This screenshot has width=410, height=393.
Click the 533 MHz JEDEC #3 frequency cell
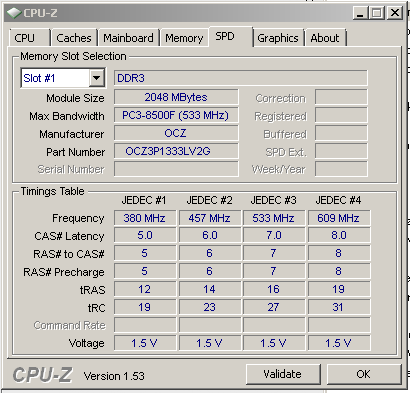point(274,218)
